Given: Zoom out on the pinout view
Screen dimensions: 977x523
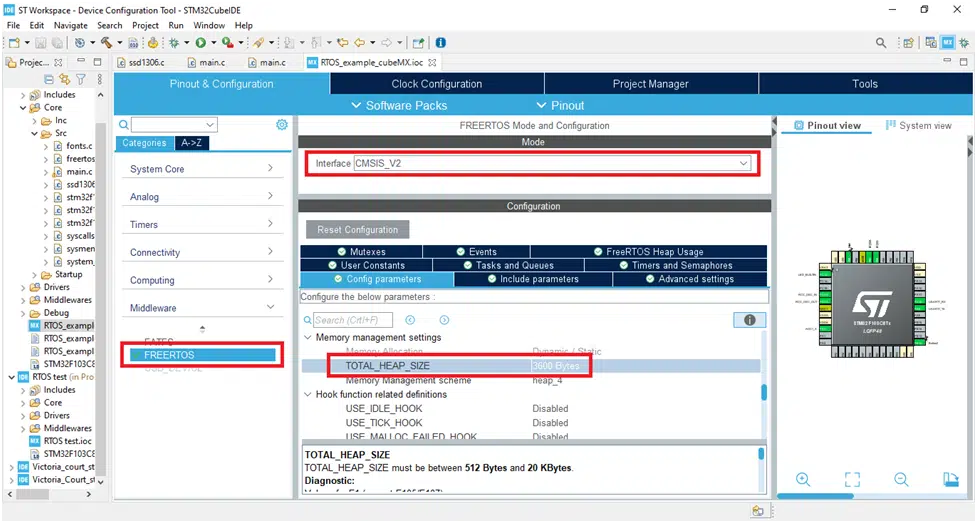Looking at the screenshot, I should 901,479.
